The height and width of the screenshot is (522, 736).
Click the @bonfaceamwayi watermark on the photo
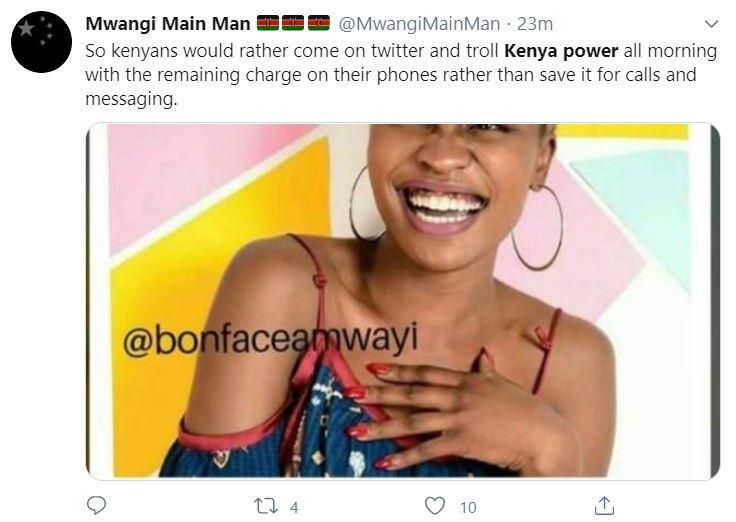tap(270, 339)
